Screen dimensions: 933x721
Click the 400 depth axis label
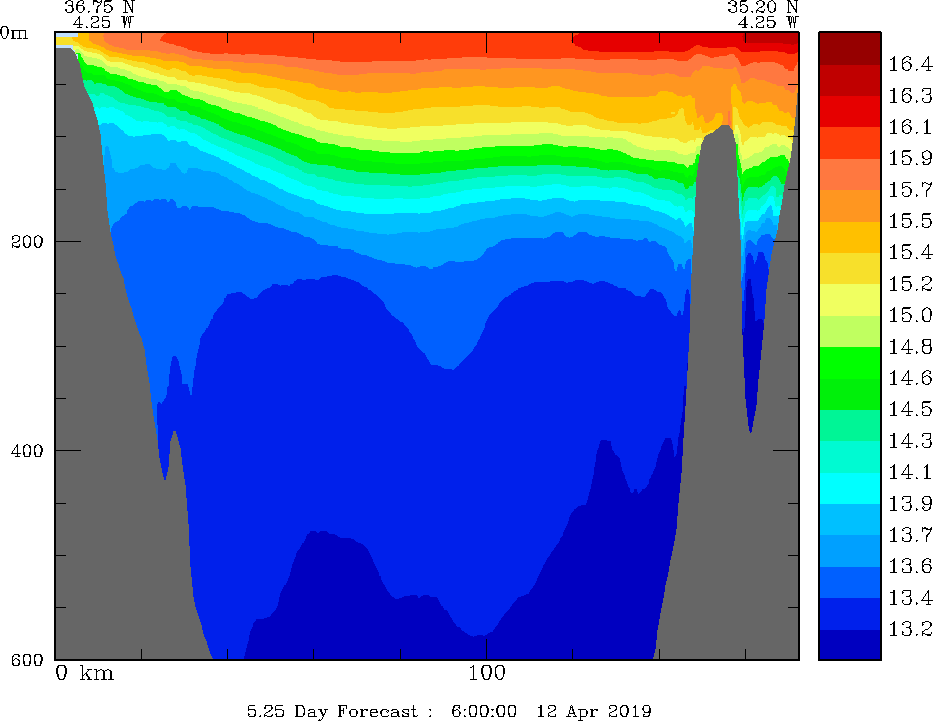[x=27, y=450]
